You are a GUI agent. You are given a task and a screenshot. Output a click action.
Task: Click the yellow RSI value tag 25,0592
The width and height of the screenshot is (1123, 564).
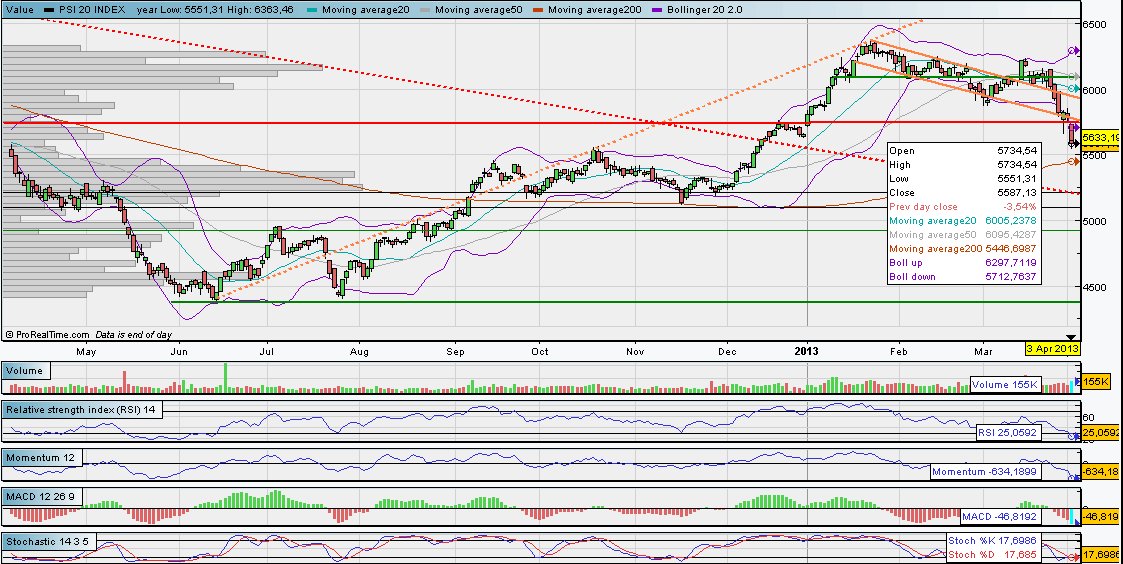click(x=1101, y=433)
